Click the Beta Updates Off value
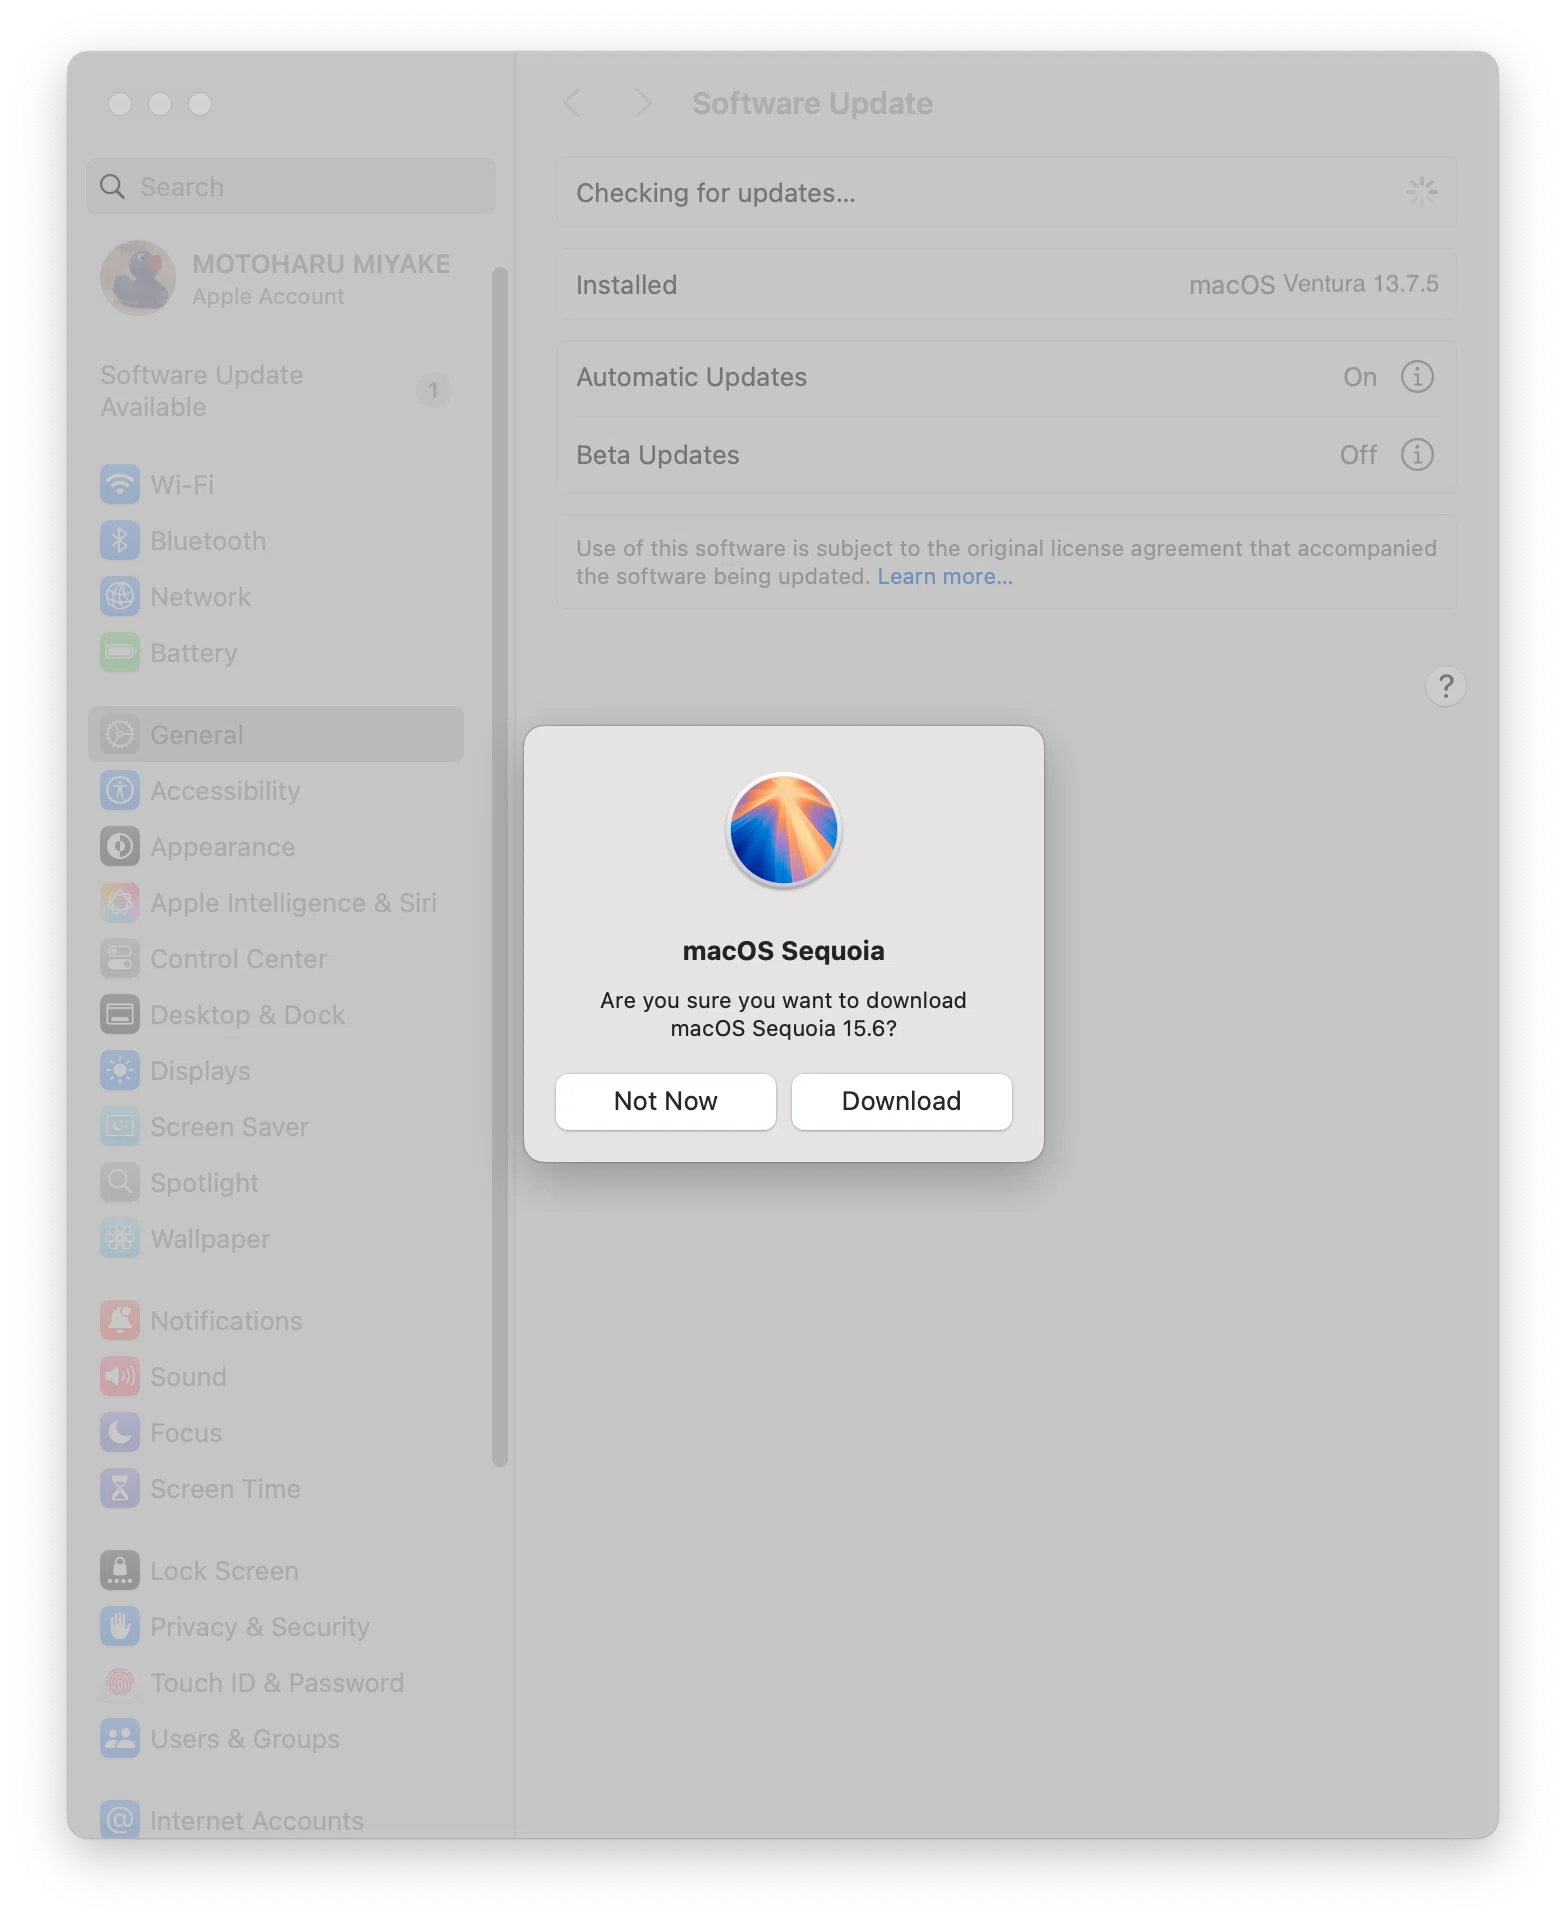 pos(1359,455)
